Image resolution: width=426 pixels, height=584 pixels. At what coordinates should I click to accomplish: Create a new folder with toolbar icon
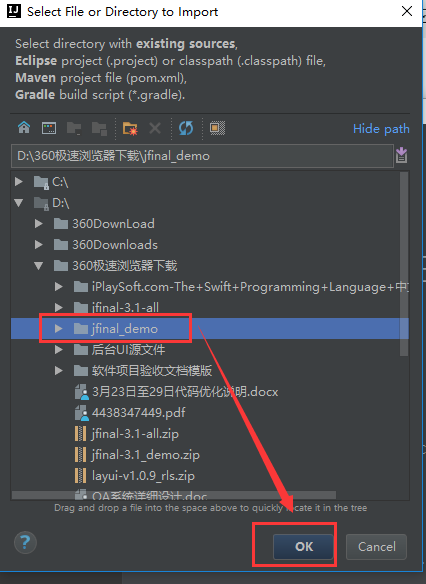click(x=130, y=128)
